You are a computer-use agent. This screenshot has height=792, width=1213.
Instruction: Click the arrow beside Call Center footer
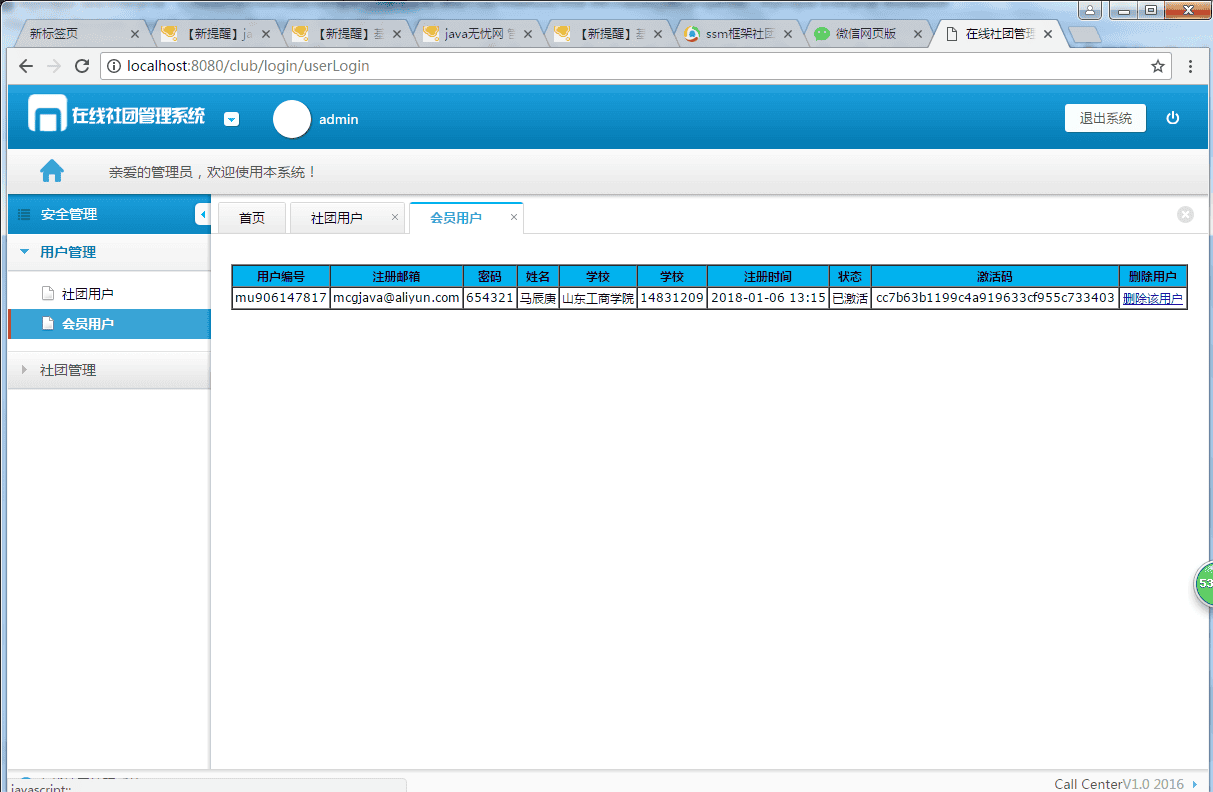click(x=1196, y=784)
